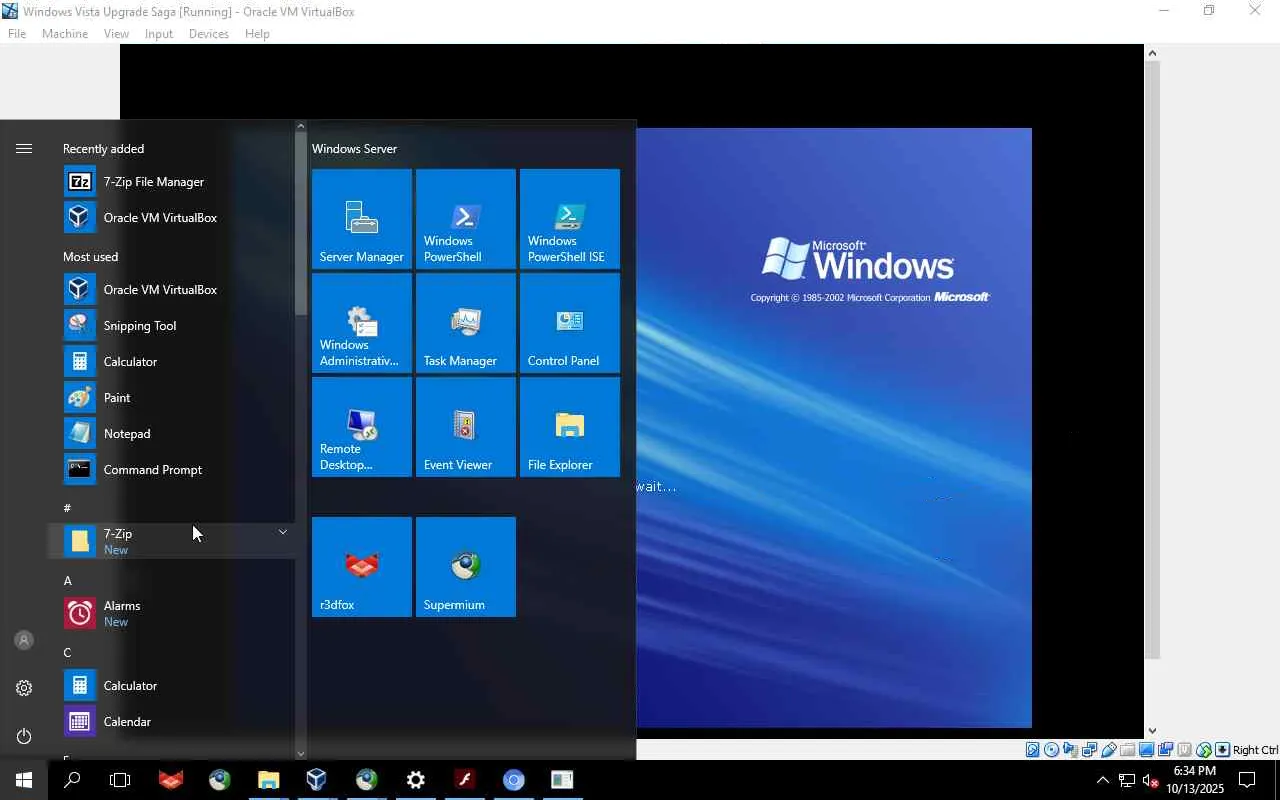Open 7-Zip File Manager under Recently added
The width and height of the screenshot is (1280, 800).
coord(171,182)
